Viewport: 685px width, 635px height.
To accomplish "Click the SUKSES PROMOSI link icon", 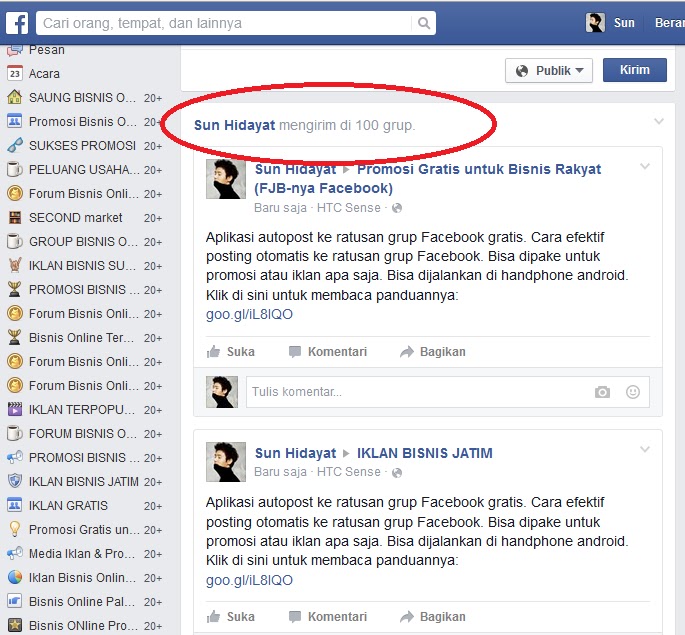I will pos(14,145).
